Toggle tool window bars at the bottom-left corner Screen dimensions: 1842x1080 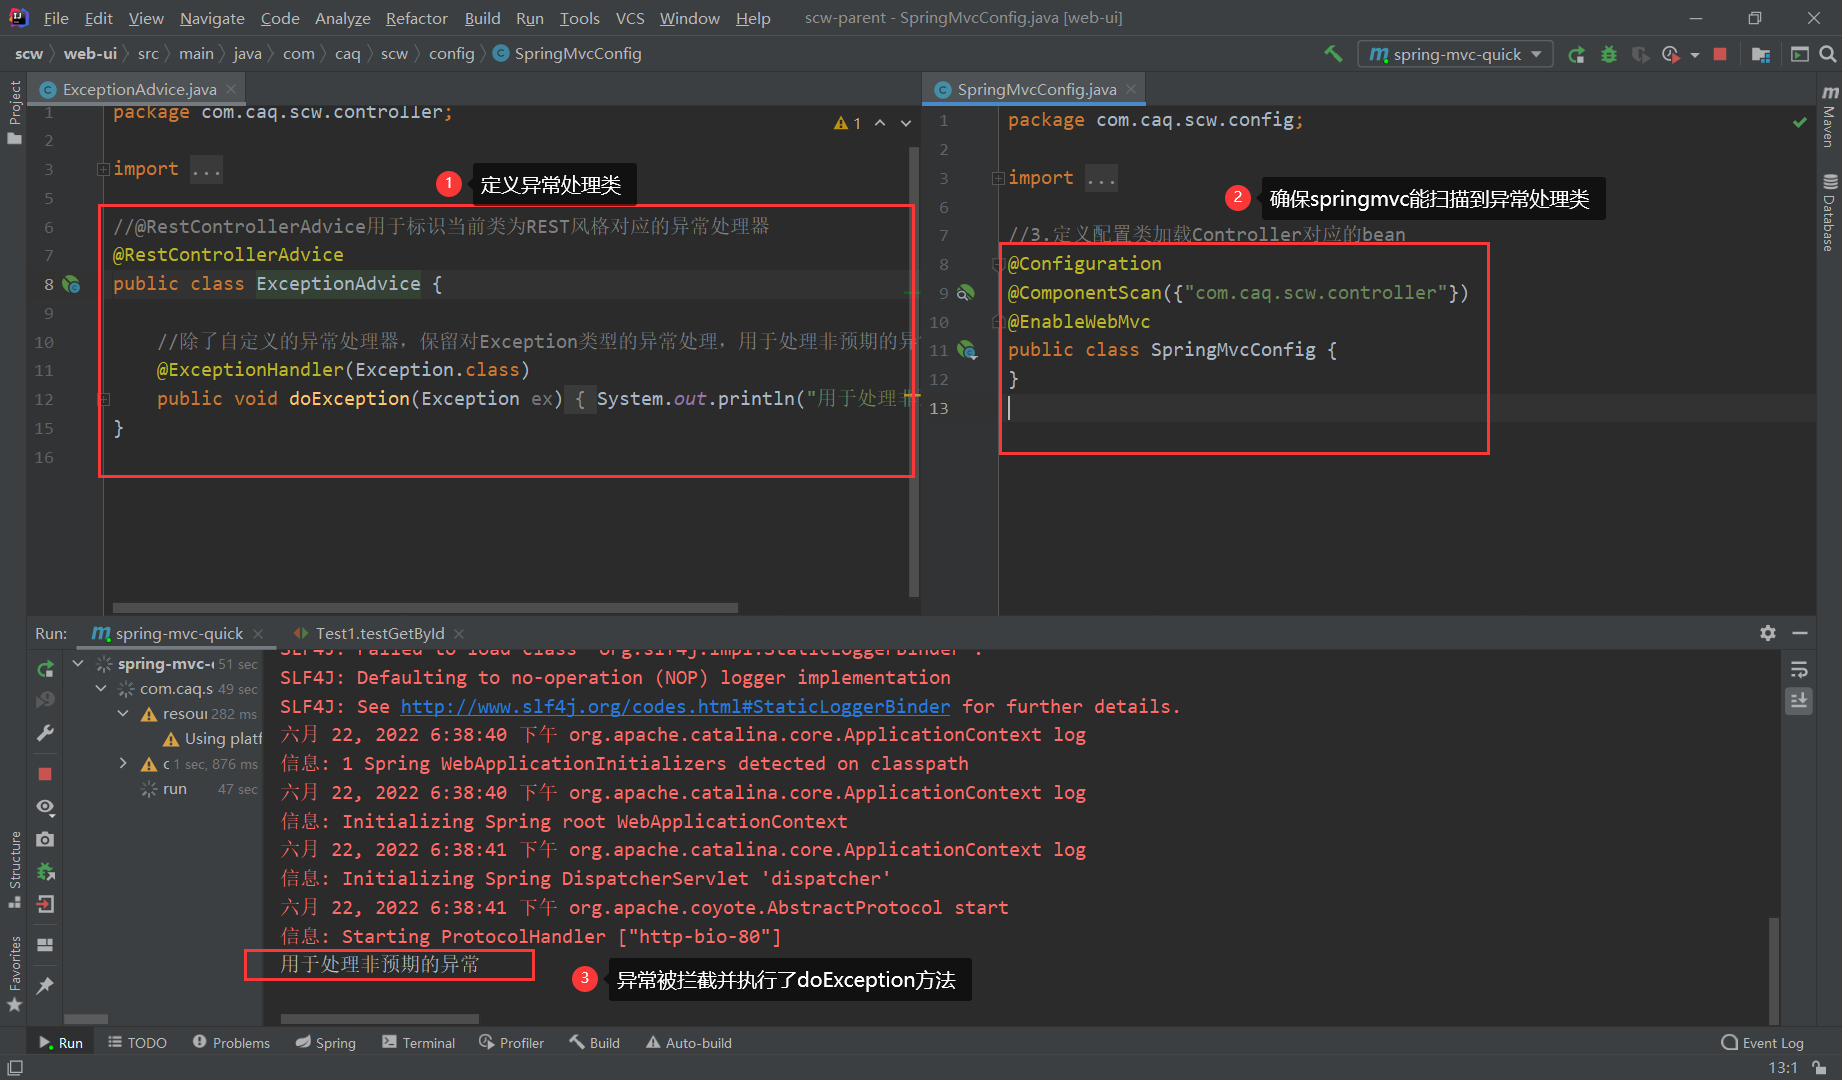click(x=15, y=1068)
